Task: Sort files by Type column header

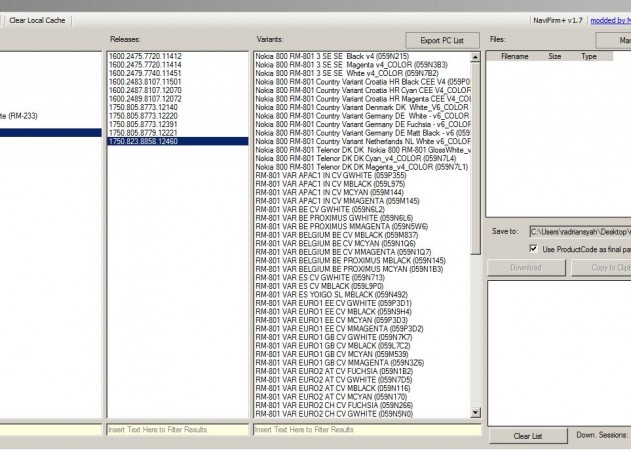Action: click(x=589, y=57)
